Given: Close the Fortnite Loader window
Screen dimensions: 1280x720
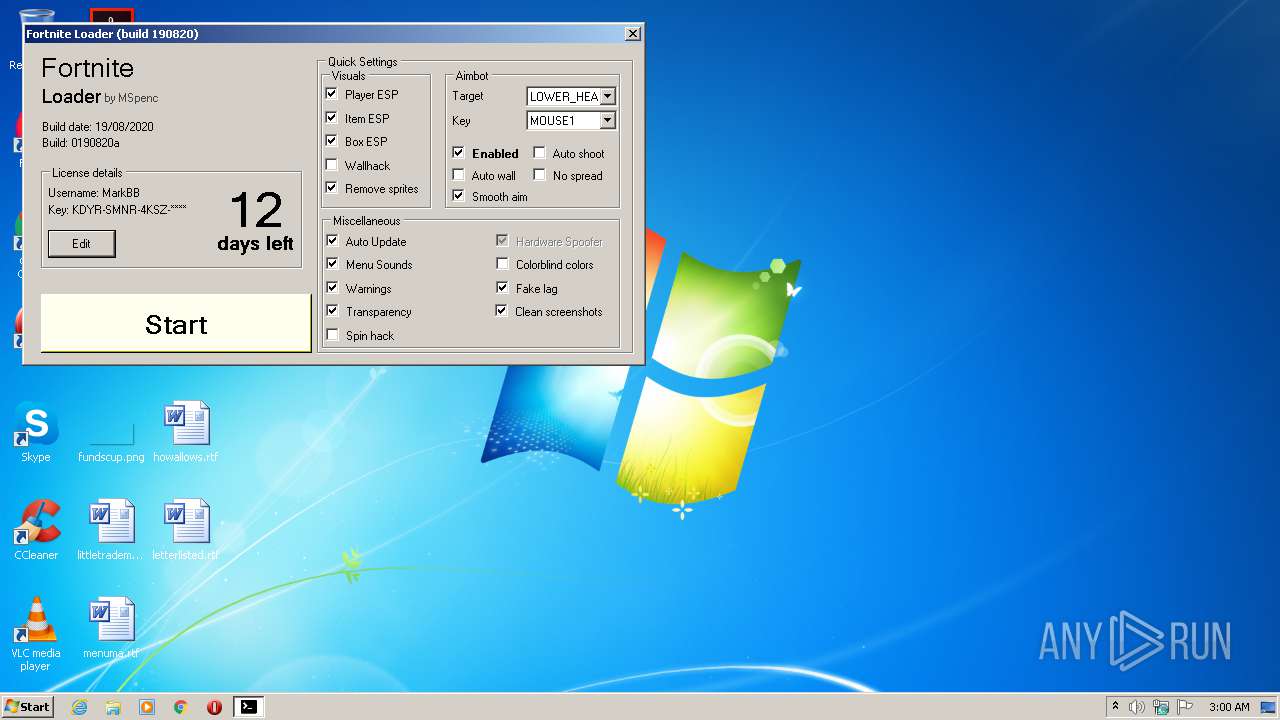Looking at the screenshot, I should [632, 33].
